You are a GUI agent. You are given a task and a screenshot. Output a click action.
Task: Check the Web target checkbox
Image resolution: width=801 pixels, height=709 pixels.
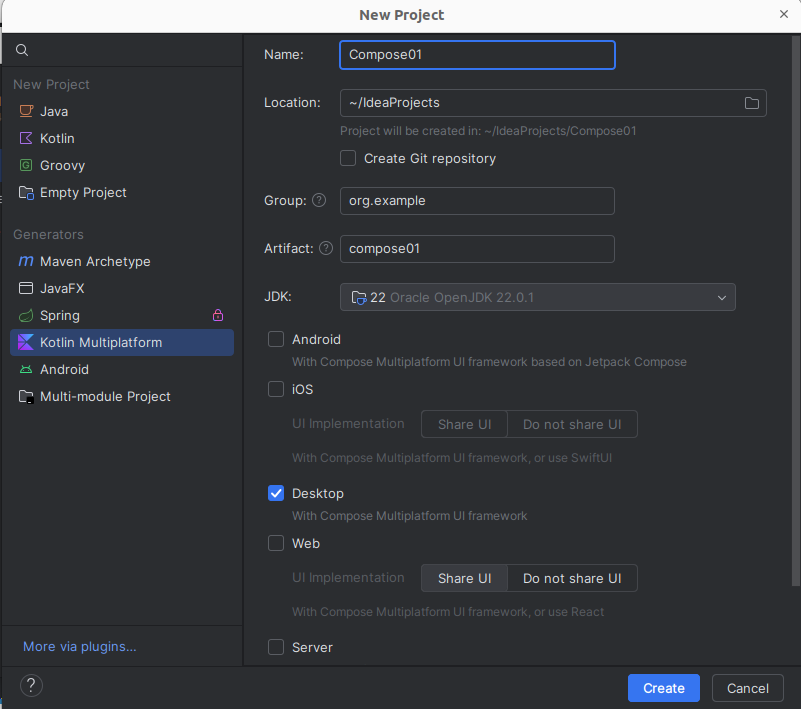(x=276, y=543)
